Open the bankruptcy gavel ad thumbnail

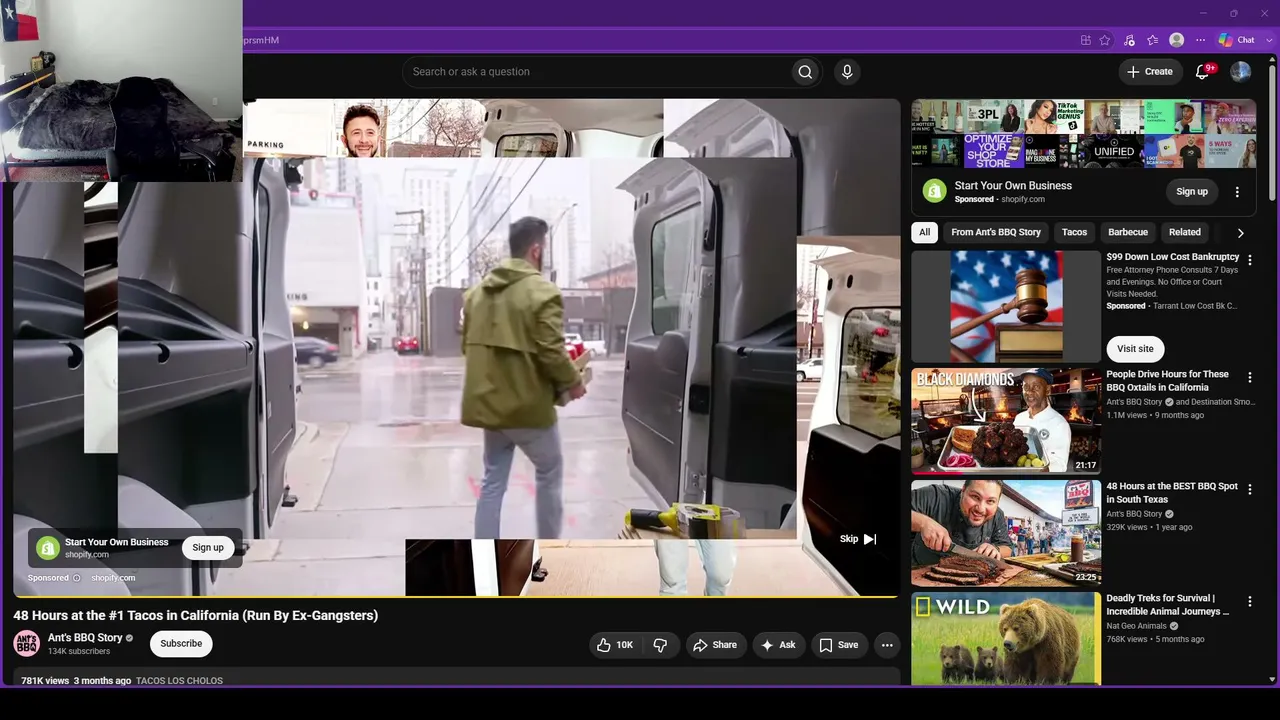click(x=1006, y=306)
